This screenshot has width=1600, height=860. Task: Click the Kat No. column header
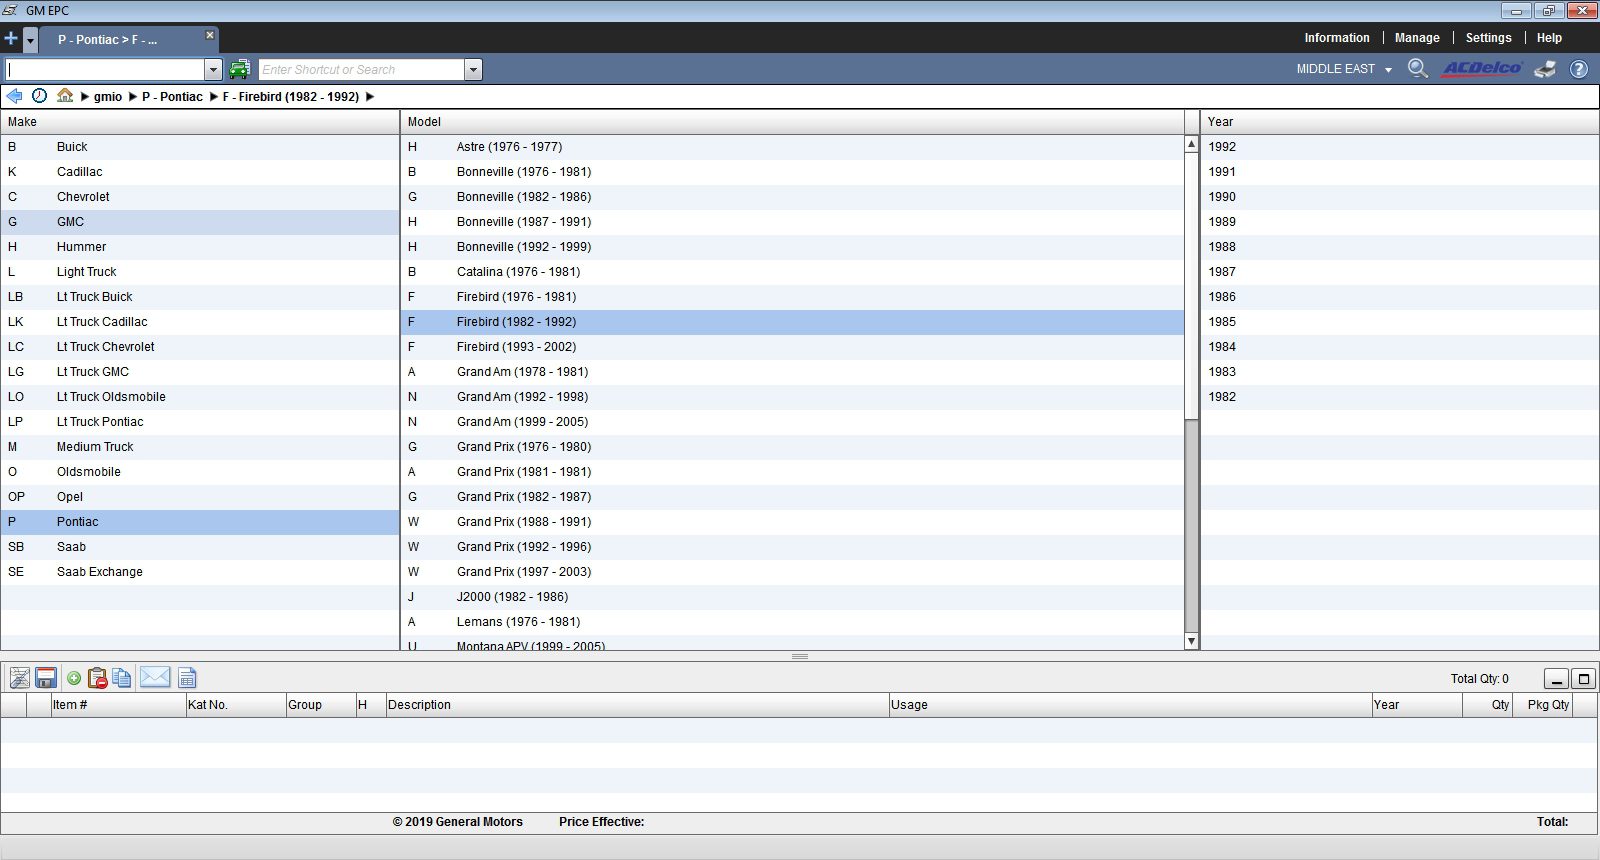point(236,705)
